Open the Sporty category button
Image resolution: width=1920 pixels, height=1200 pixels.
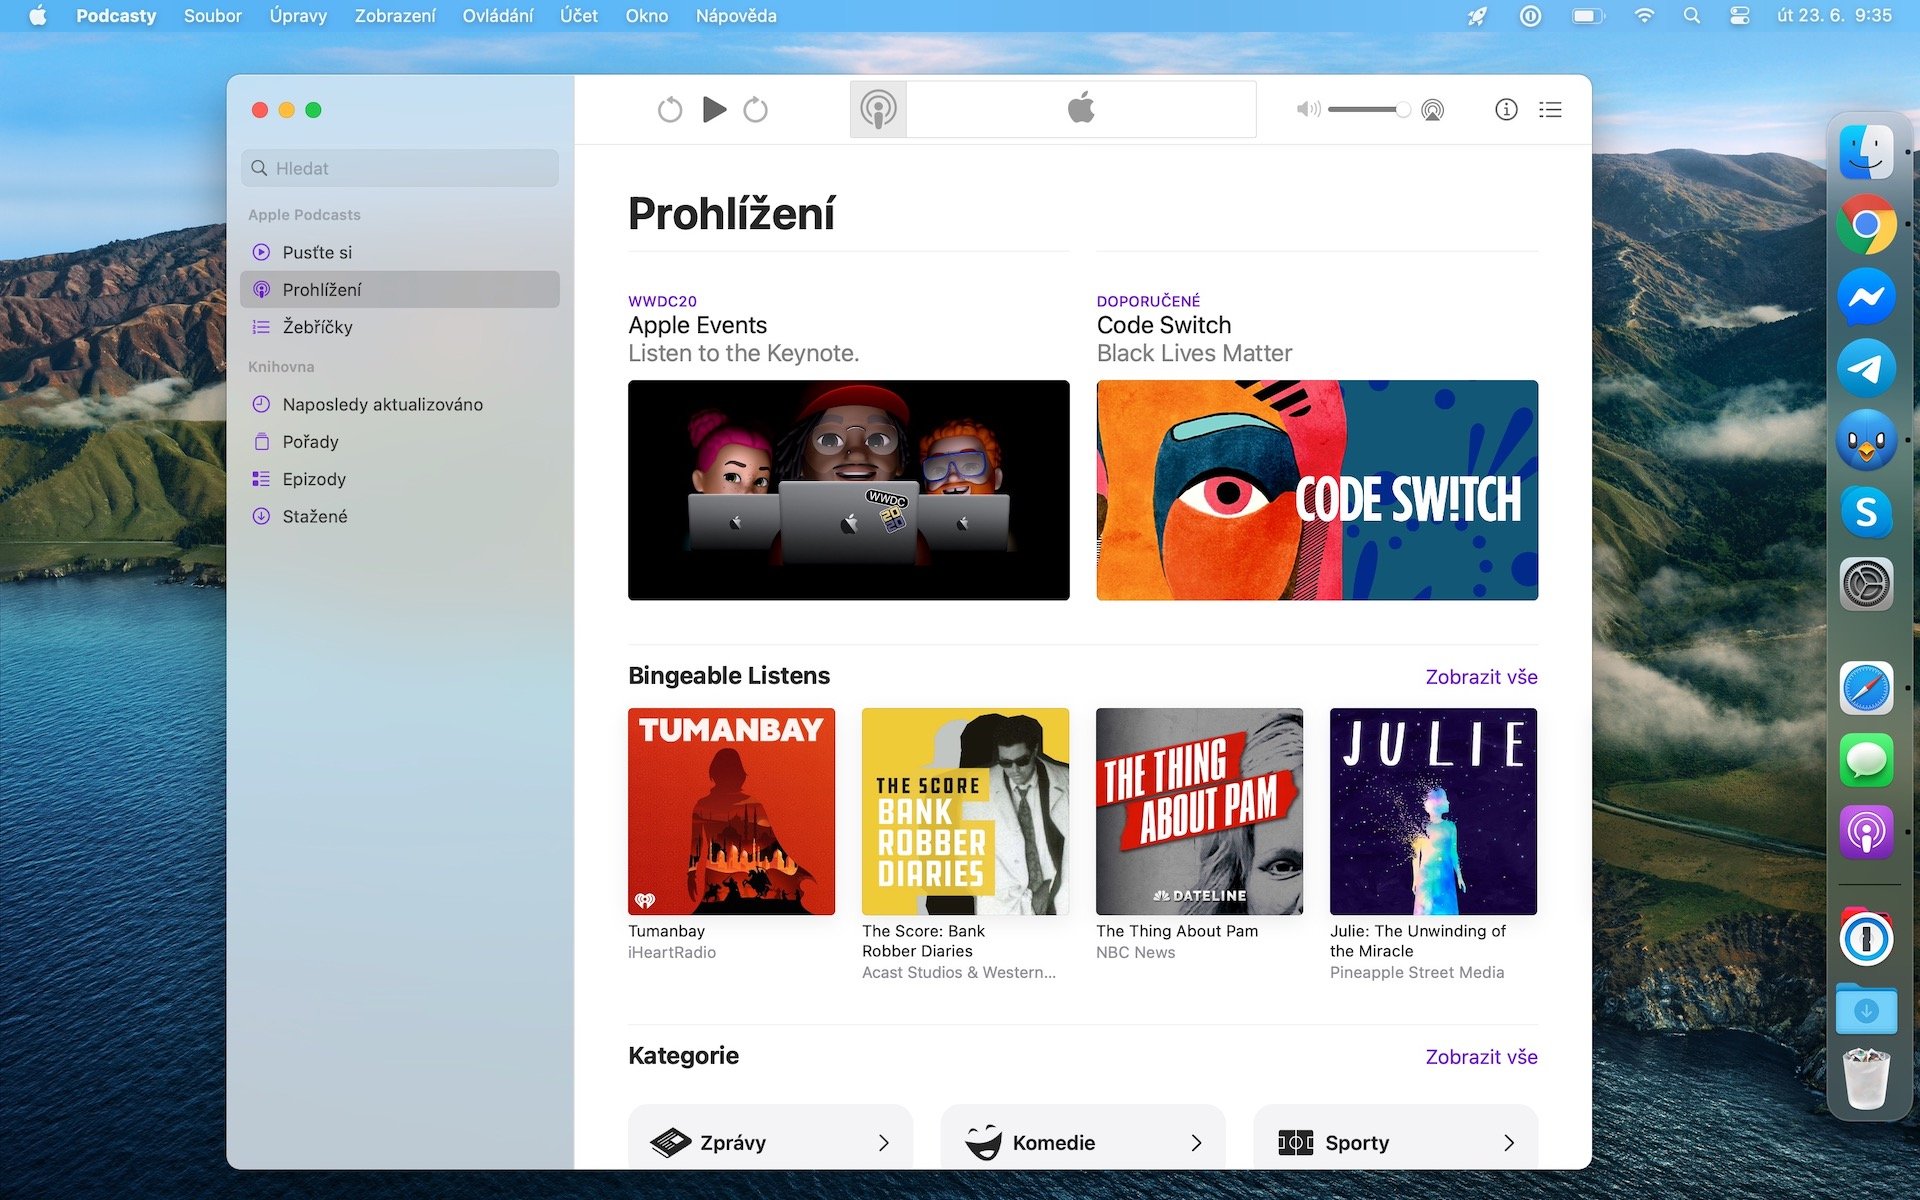[1395, 1137]
